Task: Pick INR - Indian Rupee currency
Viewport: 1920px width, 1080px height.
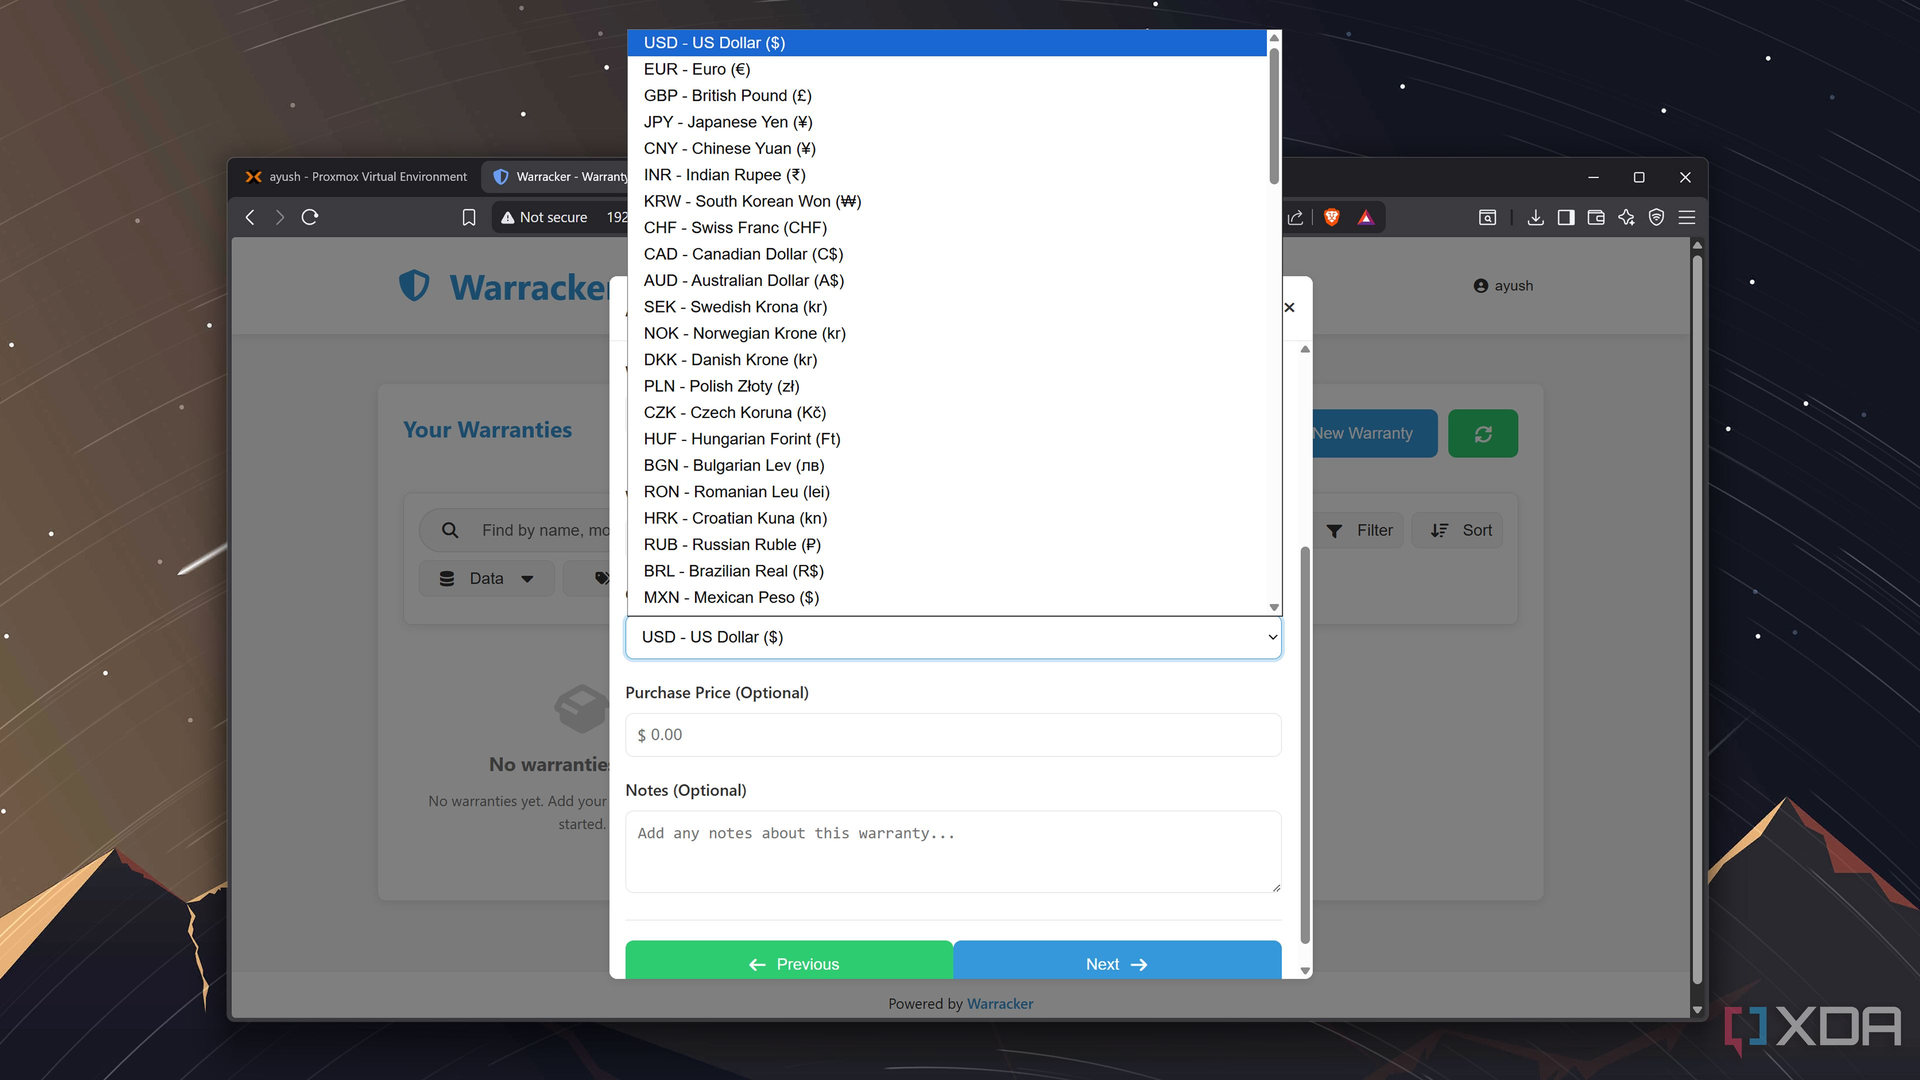Action: click(947, 175)
